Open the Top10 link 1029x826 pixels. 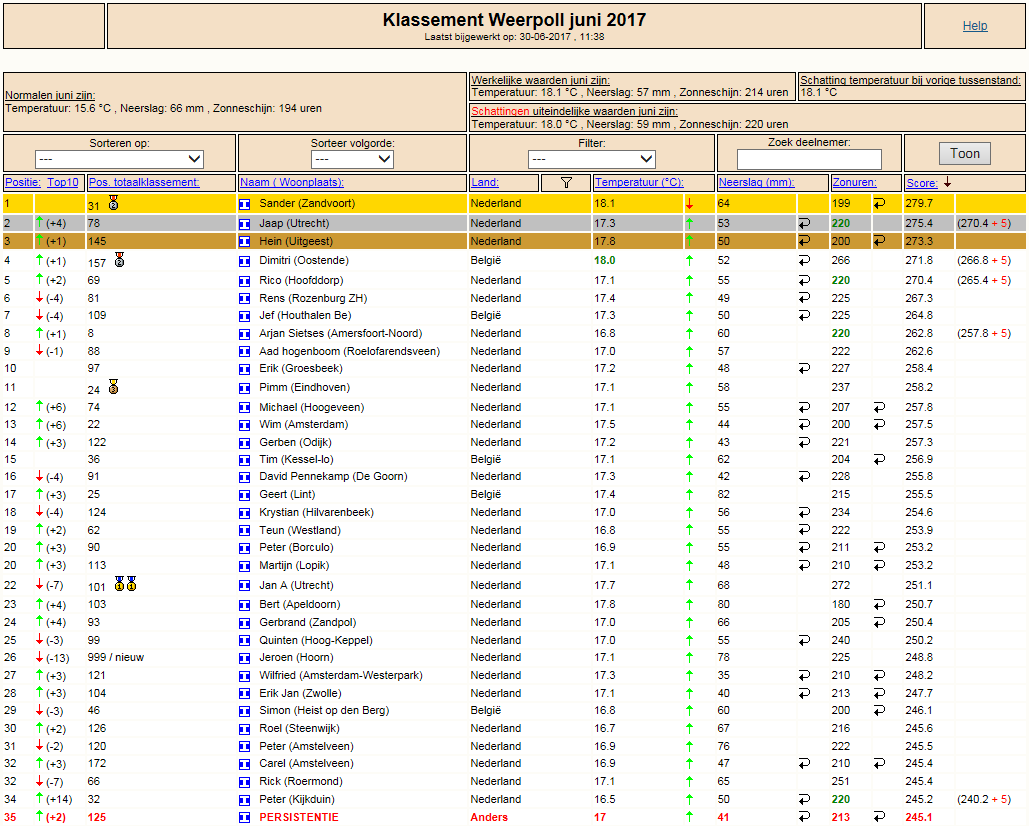[x=63, y=182]
